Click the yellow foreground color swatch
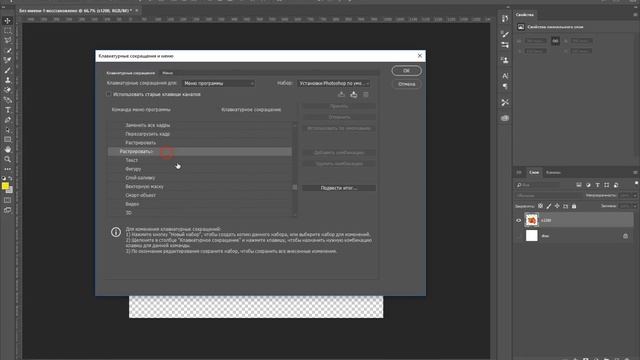 coord(5,186)
